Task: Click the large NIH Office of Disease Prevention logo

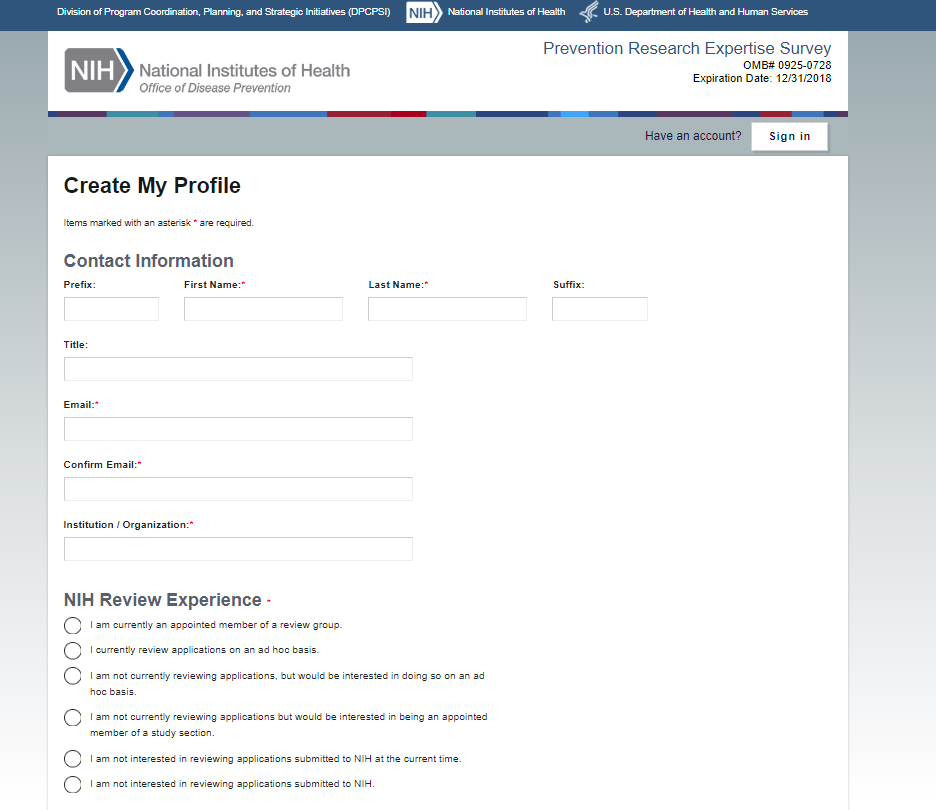Action: click(207, 71)
